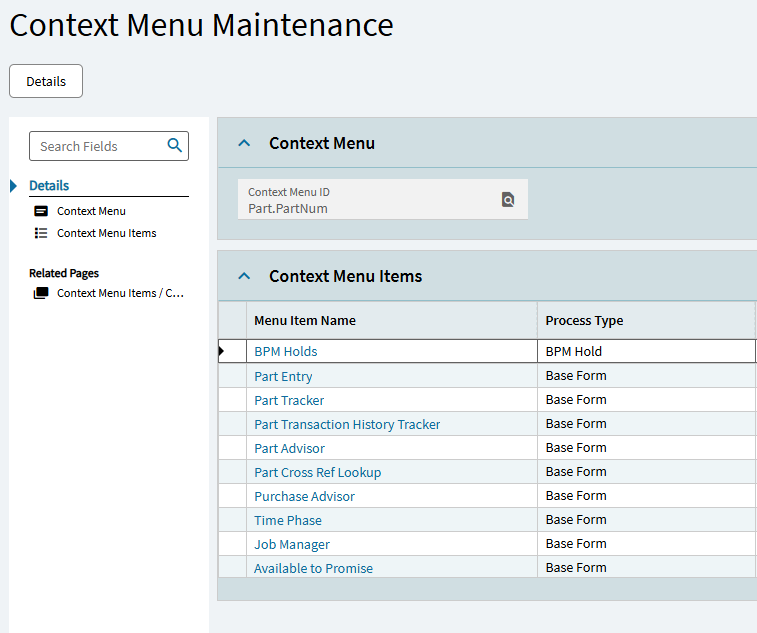
Task: Select Base Form cell in Part Tracker row
Action: 646,400
